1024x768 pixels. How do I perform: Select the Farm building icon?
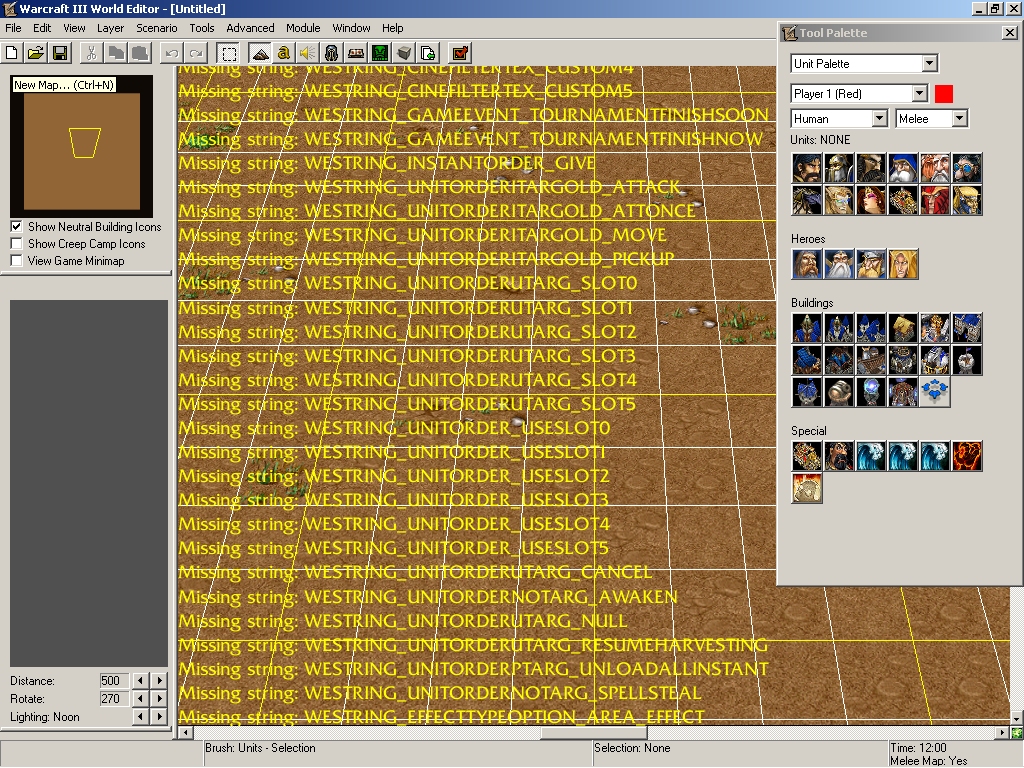(x=903, y=328)
